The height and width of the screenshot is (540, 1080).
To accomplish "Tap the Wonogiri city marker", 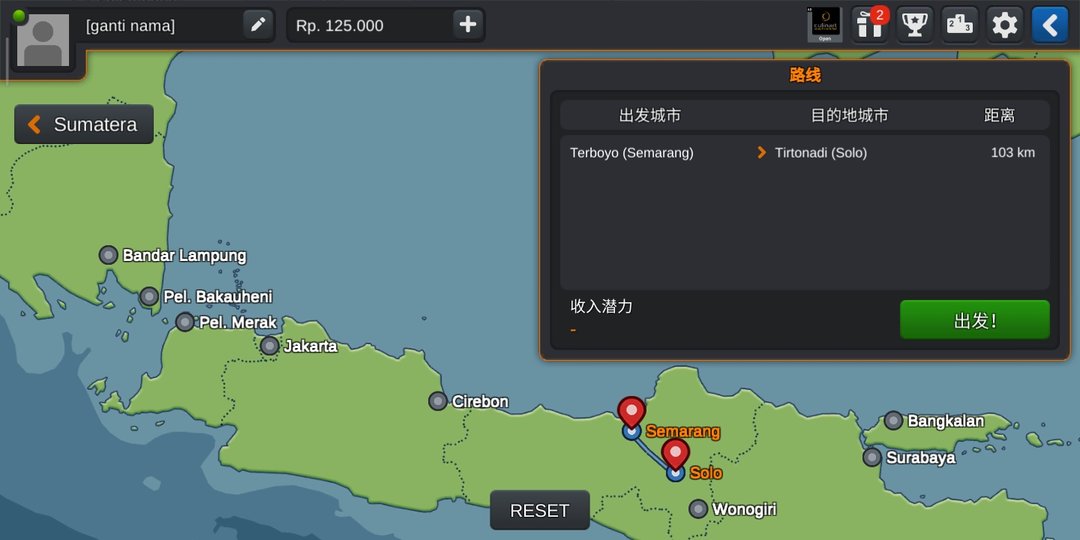I will 698,509.
